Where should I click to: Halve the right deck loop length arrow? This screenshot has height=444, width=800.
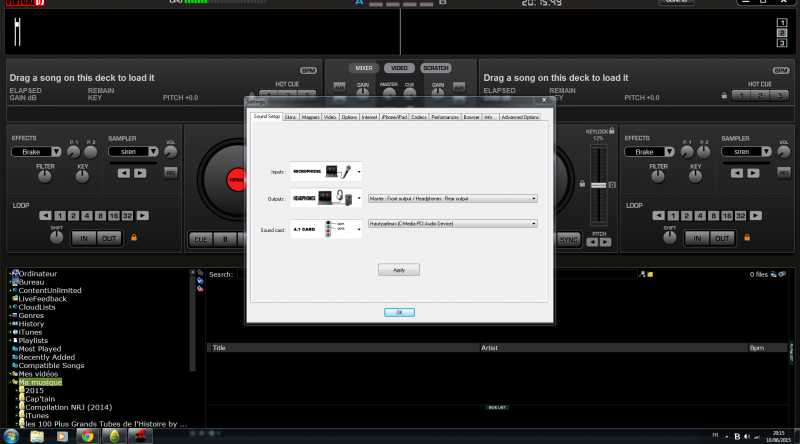click(x=659, y=215)
